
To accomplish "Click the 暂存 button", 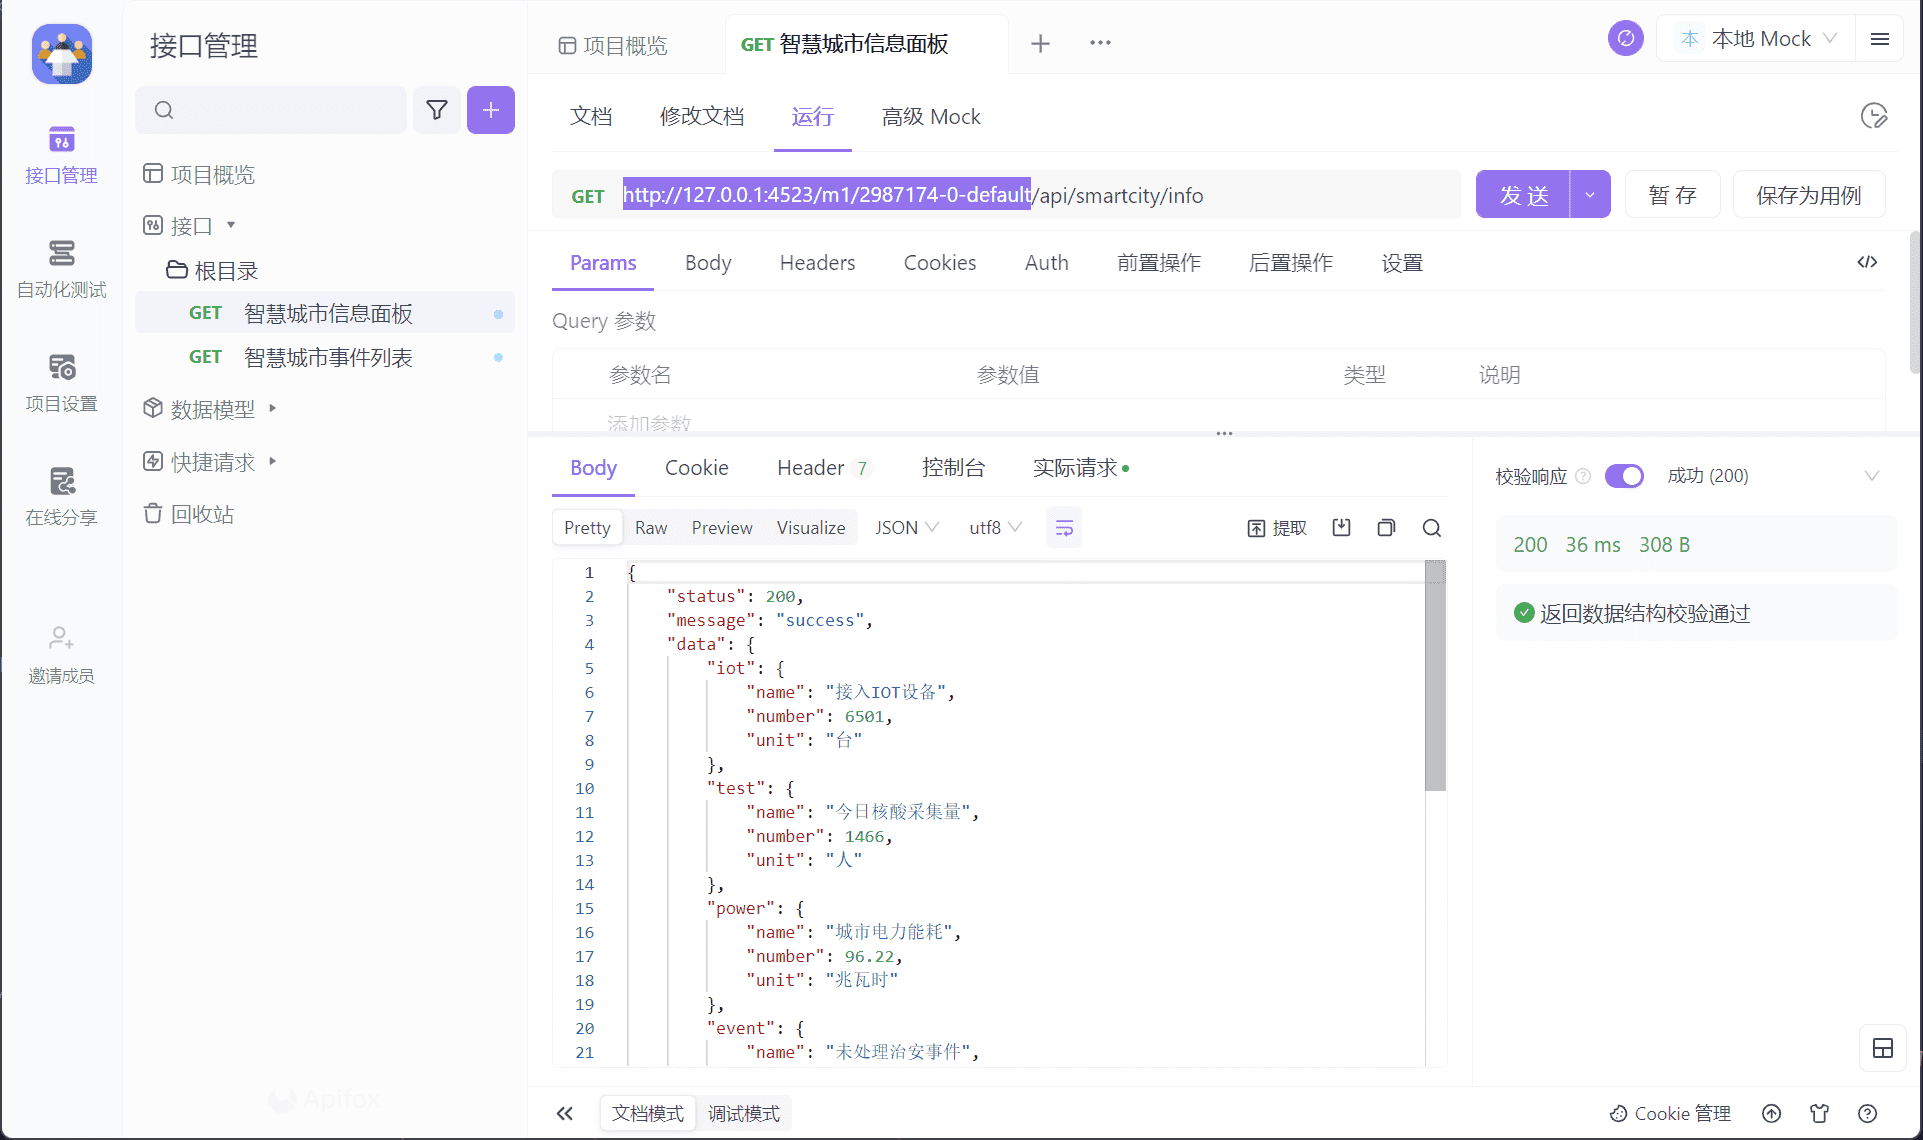I will pyautogui.click(x=1672, y=194).
